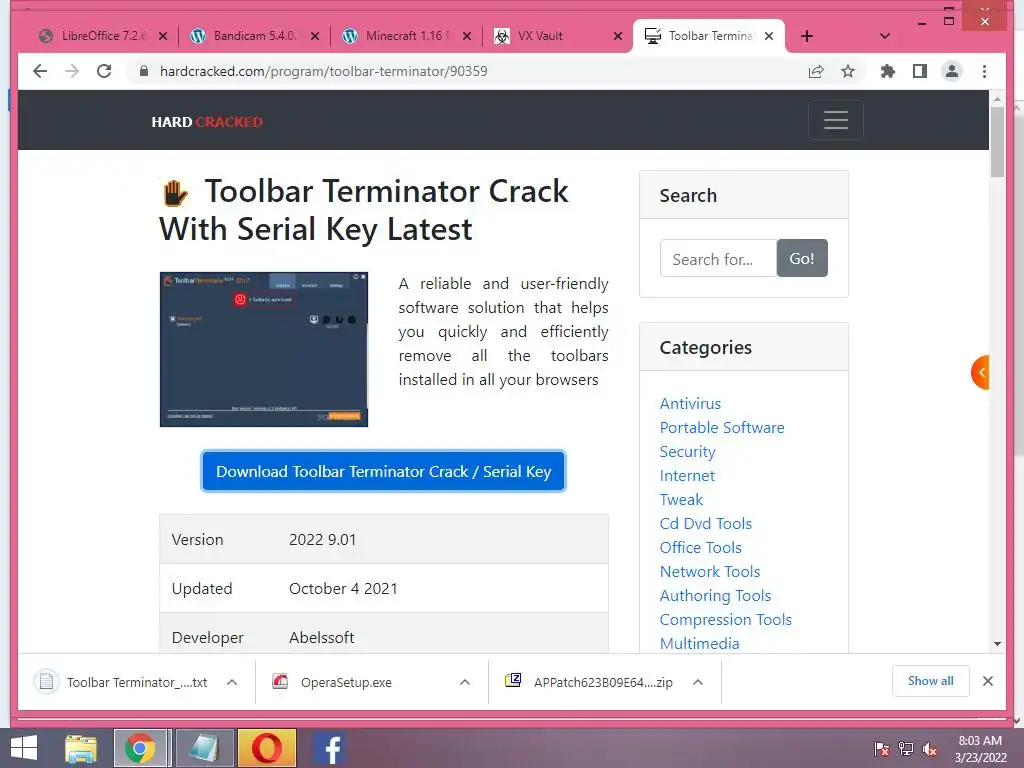Toggle the browser side panel
The height and width of the screenshot is (768, 1024).
pos(920,71)
